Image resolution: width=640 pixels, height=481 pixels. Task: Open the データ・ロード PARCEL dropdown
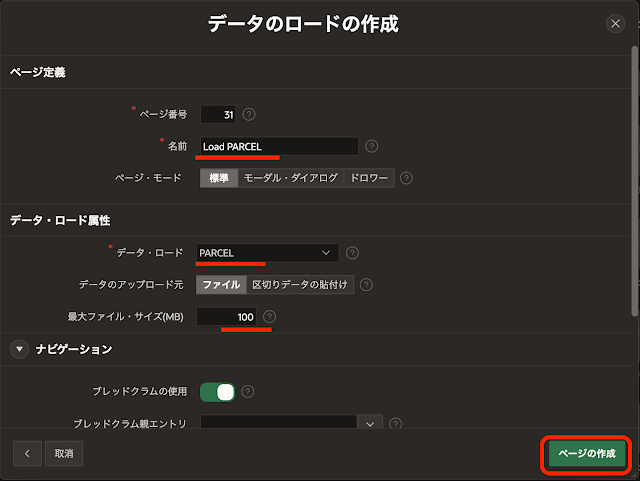coord(267,253)
